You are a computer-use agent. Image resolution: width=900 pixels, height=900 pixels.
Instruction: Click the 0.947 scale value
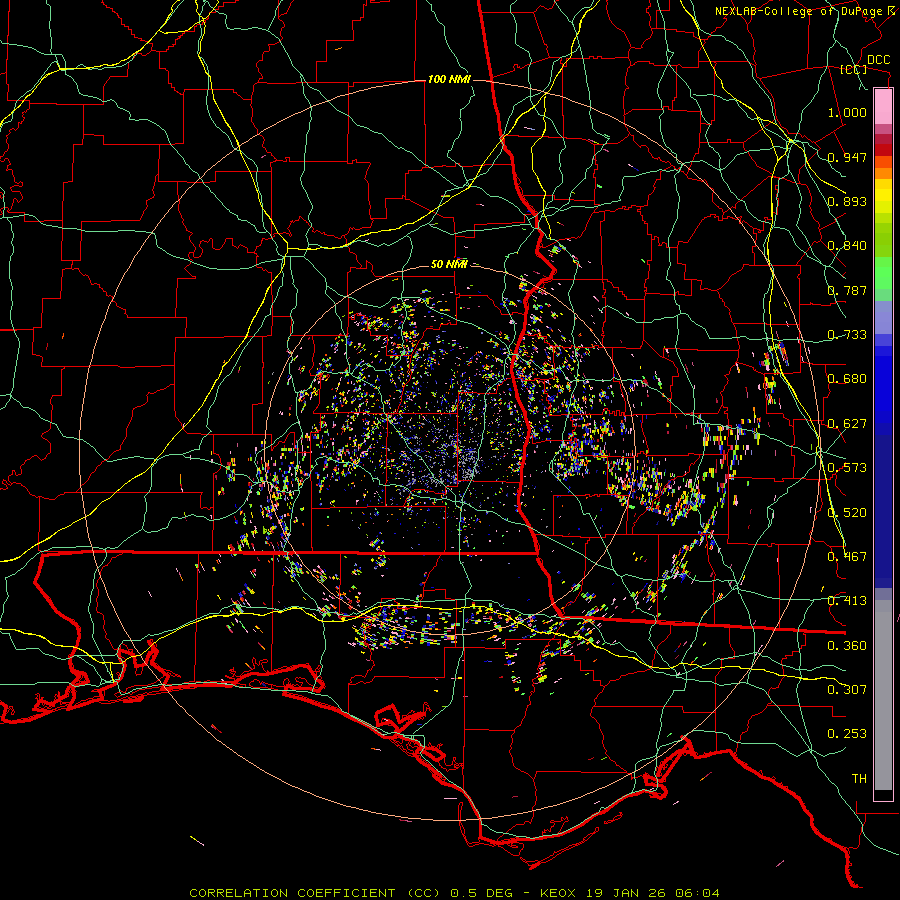[x=847, y=157]
